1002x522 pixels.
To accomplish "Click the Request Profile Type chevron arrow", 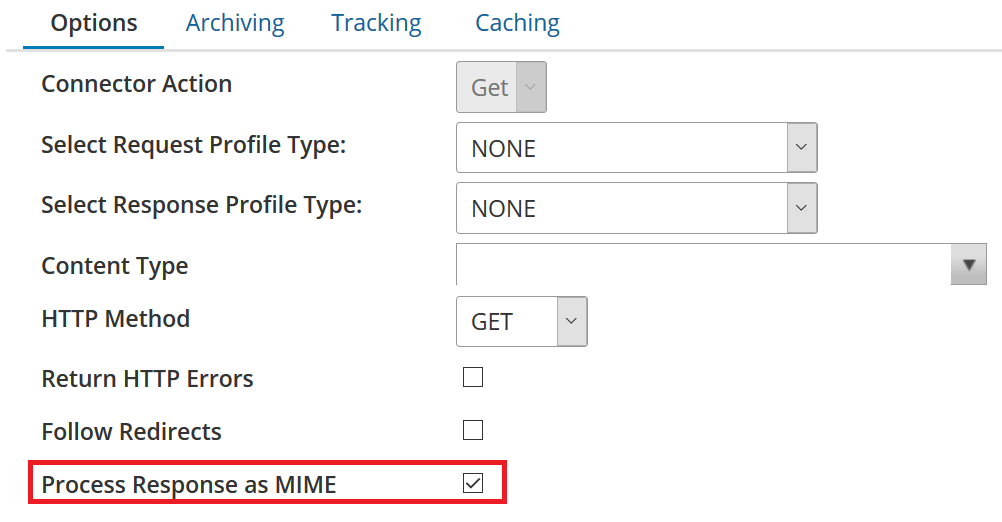I will coord(801,148).
